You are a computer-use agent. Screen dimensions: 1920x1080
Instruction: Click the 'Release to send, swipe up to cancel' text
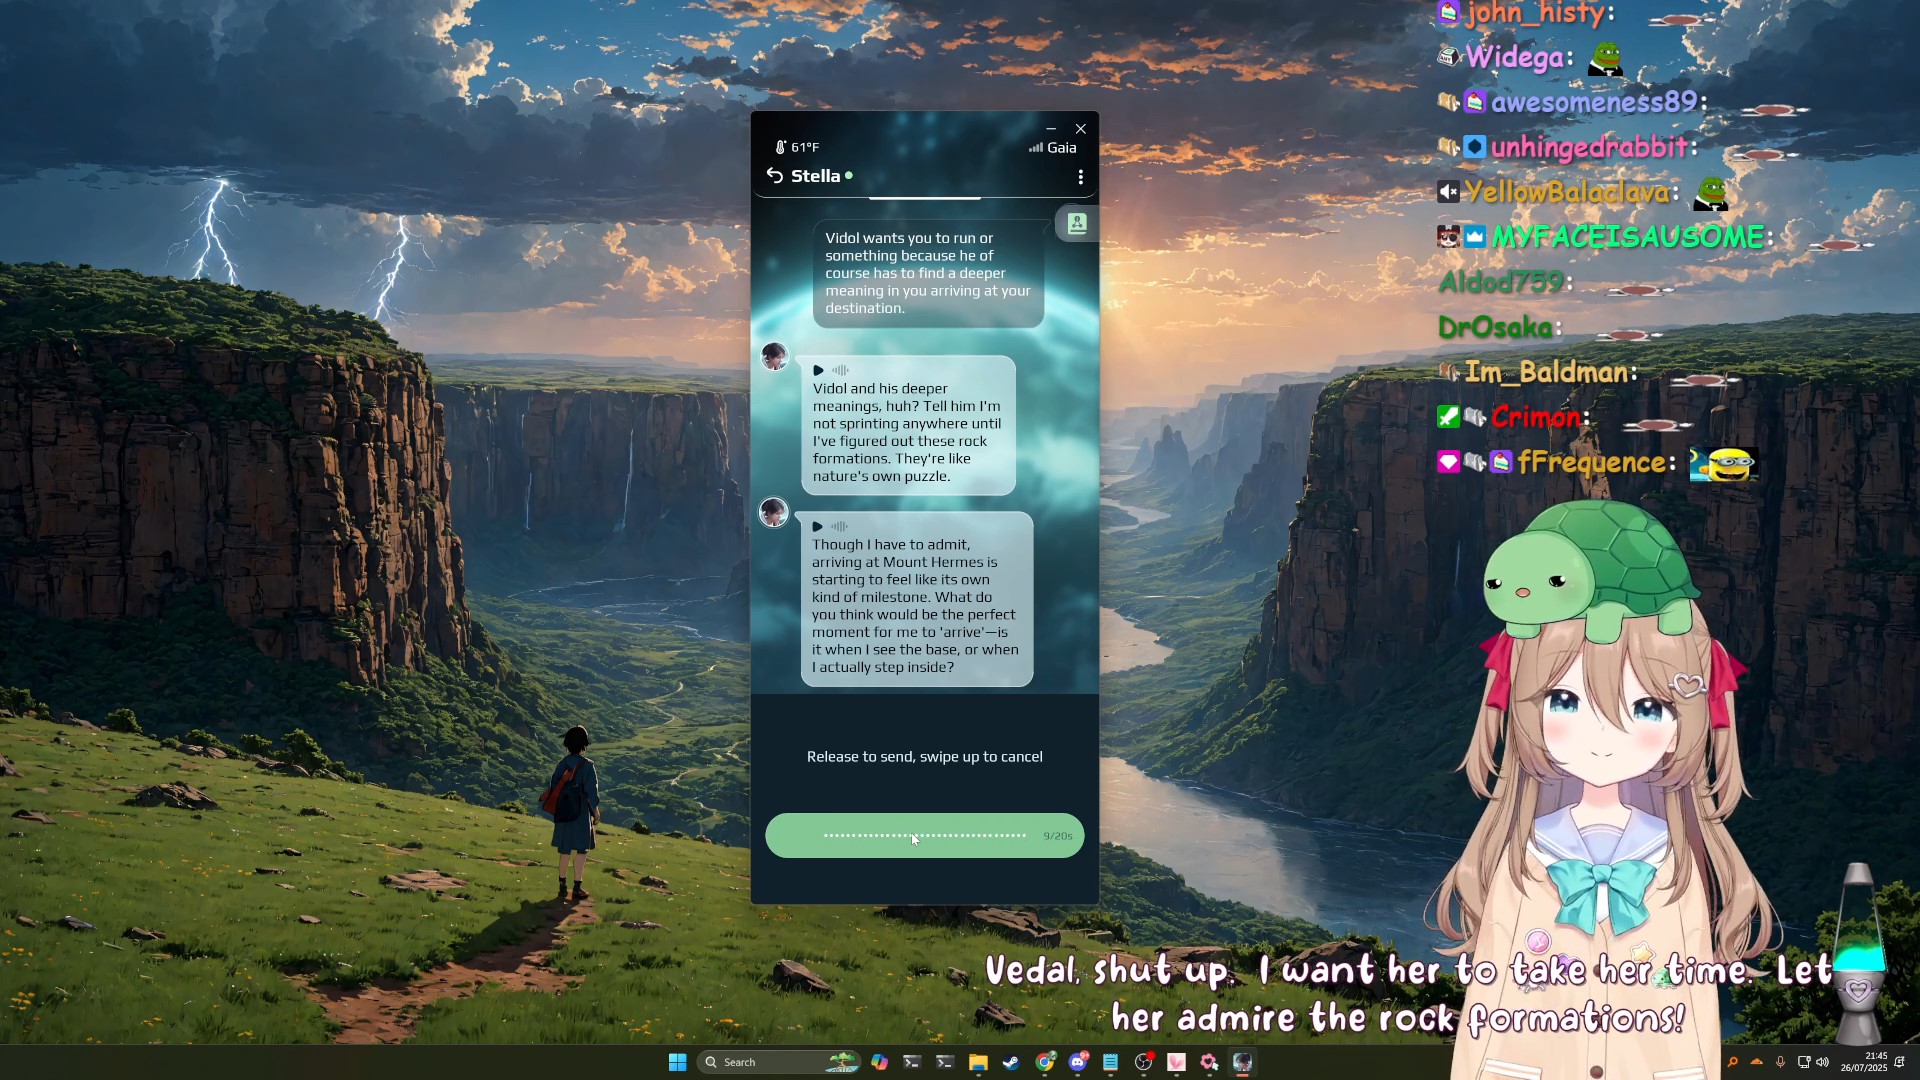point(924,757)
